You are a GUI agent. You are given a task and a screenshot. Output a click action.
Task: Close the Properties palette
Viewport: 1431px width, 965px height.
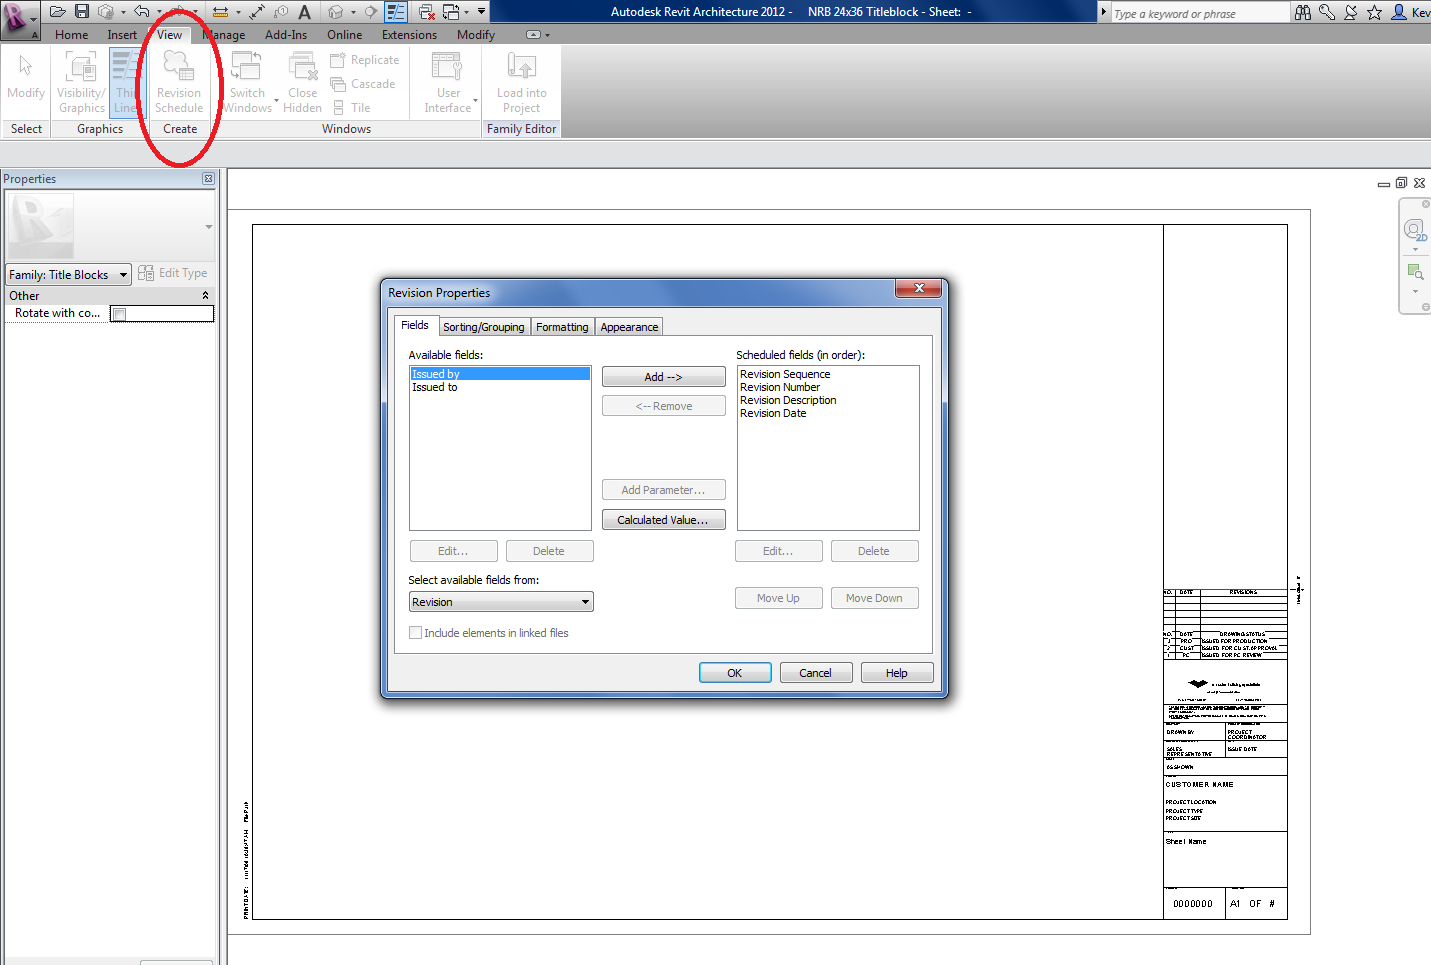208,179
